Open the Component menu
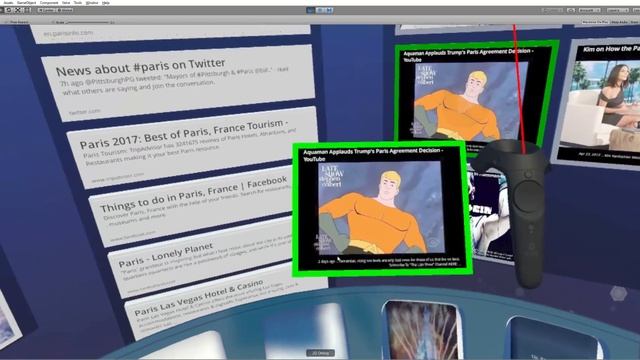 [49, 2]
